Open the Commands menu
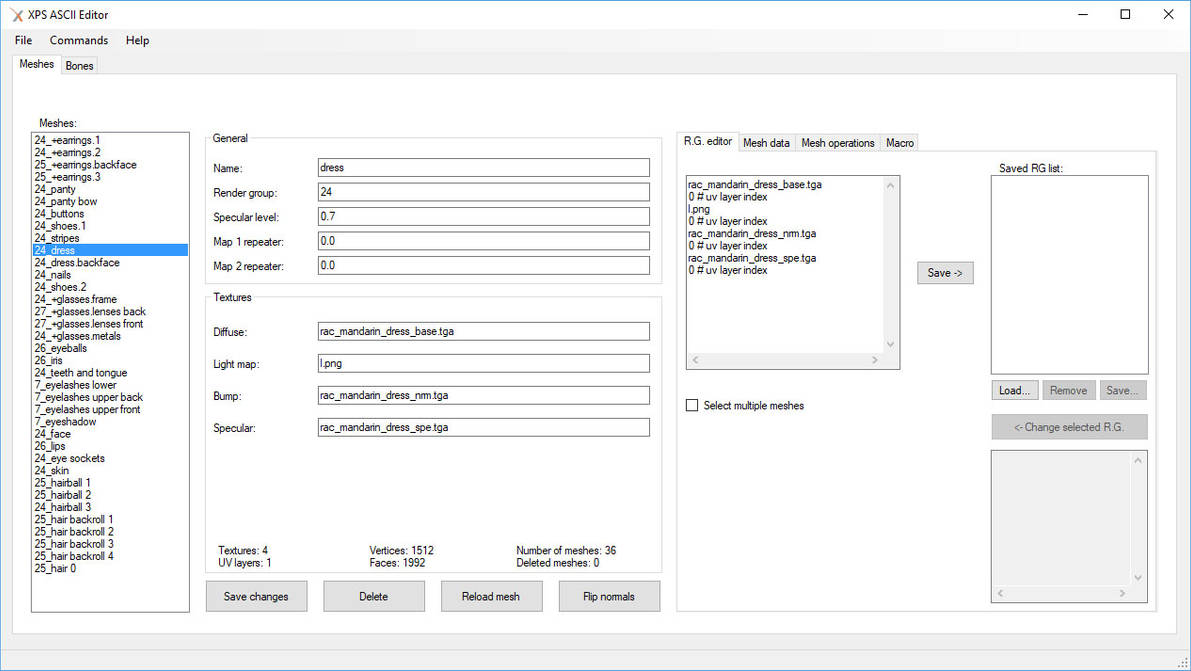This screenshot has height=671, width=1191. 79,40
